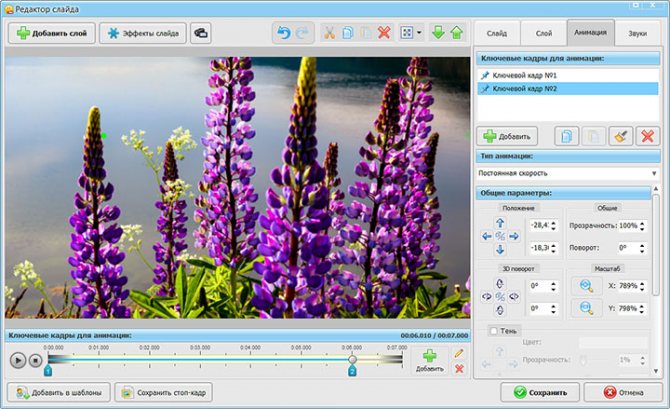Delete keyframe with red X in animation panel

(645, 136)
